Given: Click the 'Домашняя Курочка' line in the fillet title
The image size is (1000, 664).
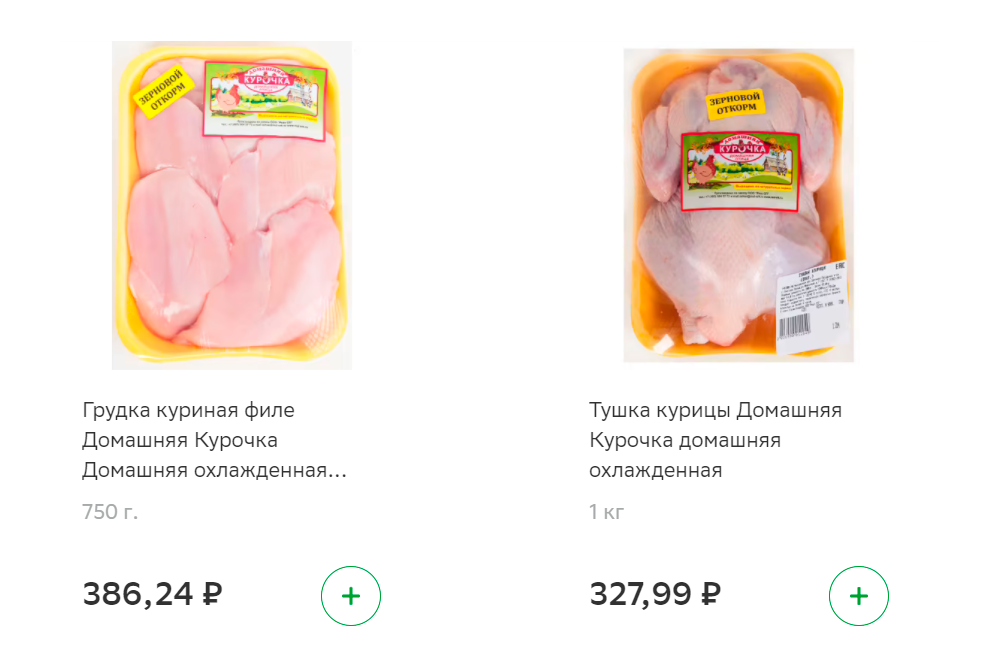Looking at the screenshot, I should [x=180, y=440].
